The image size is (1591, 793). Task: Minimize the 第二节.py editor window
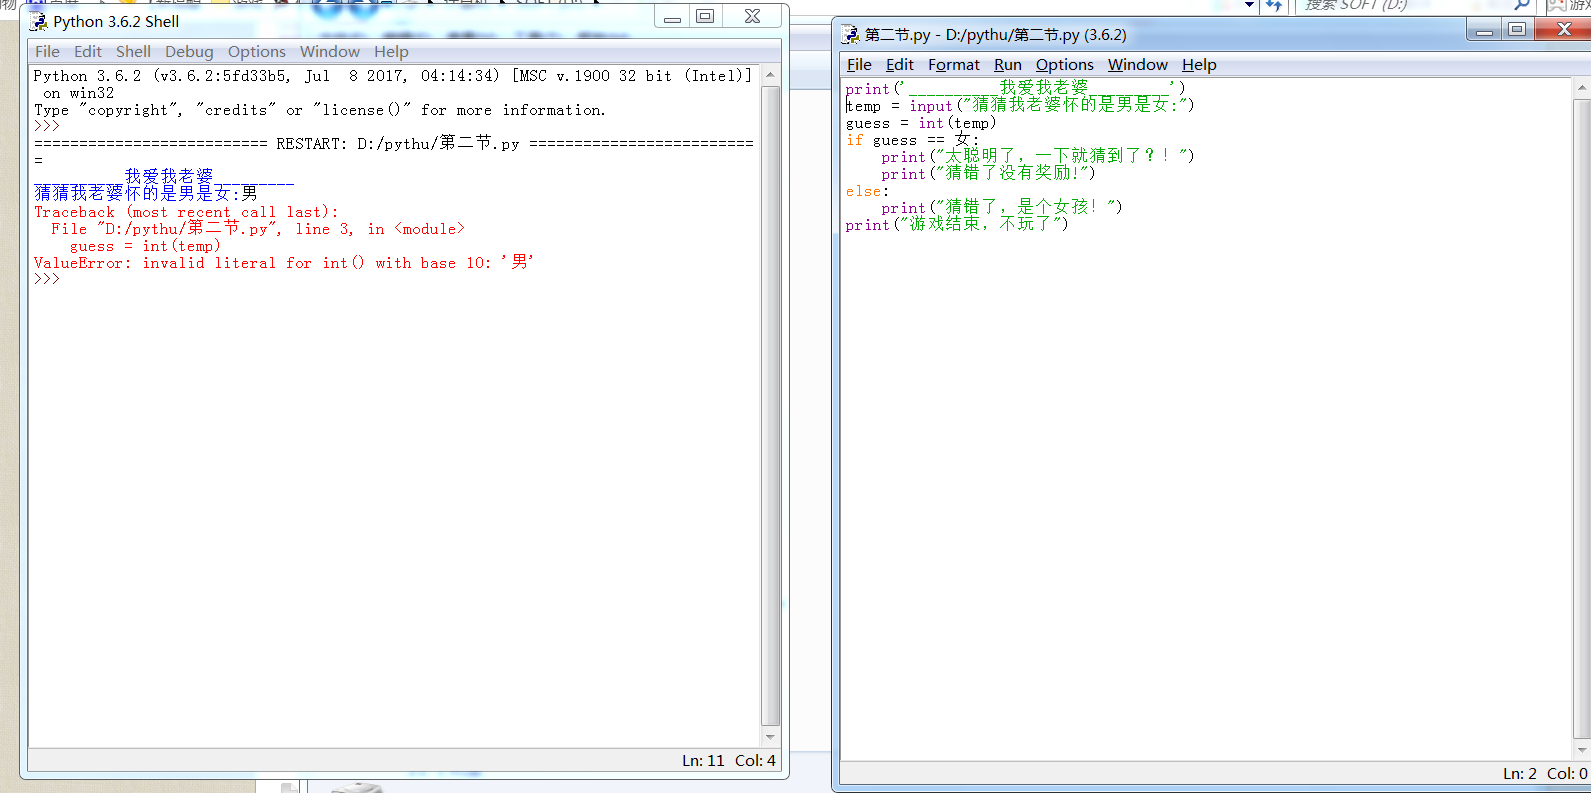tap(1484, 30)
